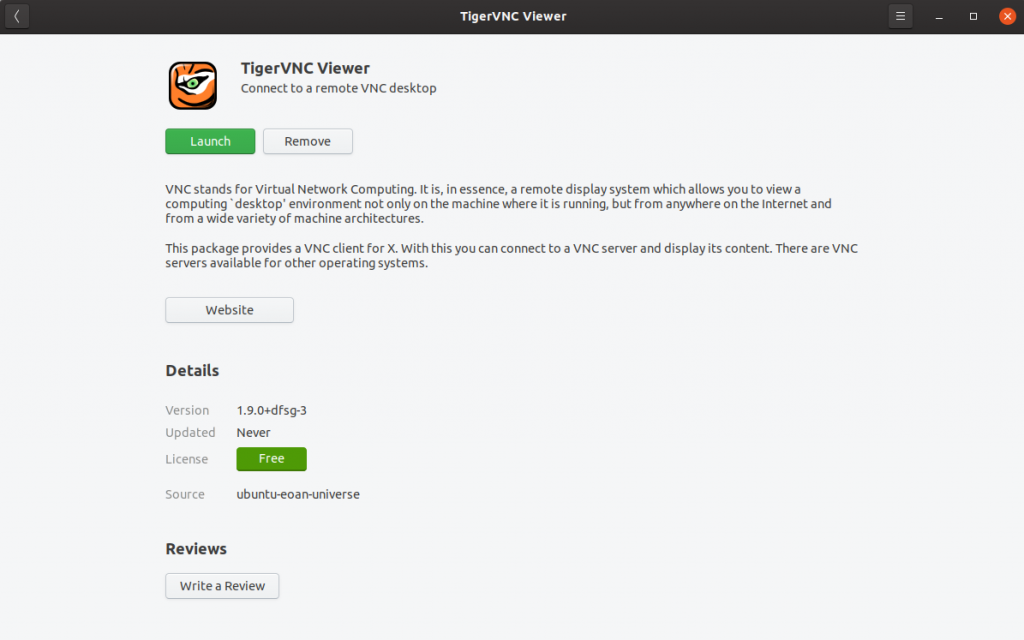The width and height of the screenshot is (1024, 640).
Task: Click the TigerVNC Viewer app name heading
Action: 305,68
